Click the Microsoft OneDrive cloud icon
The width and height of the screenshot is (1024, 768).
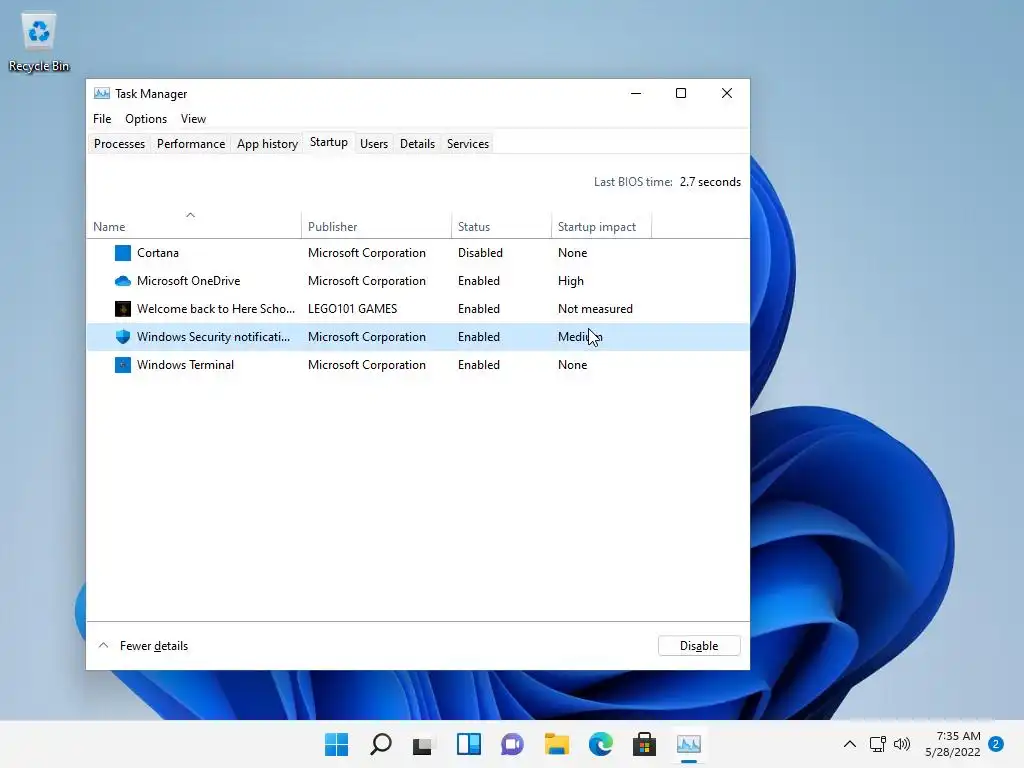click(123, 281)
